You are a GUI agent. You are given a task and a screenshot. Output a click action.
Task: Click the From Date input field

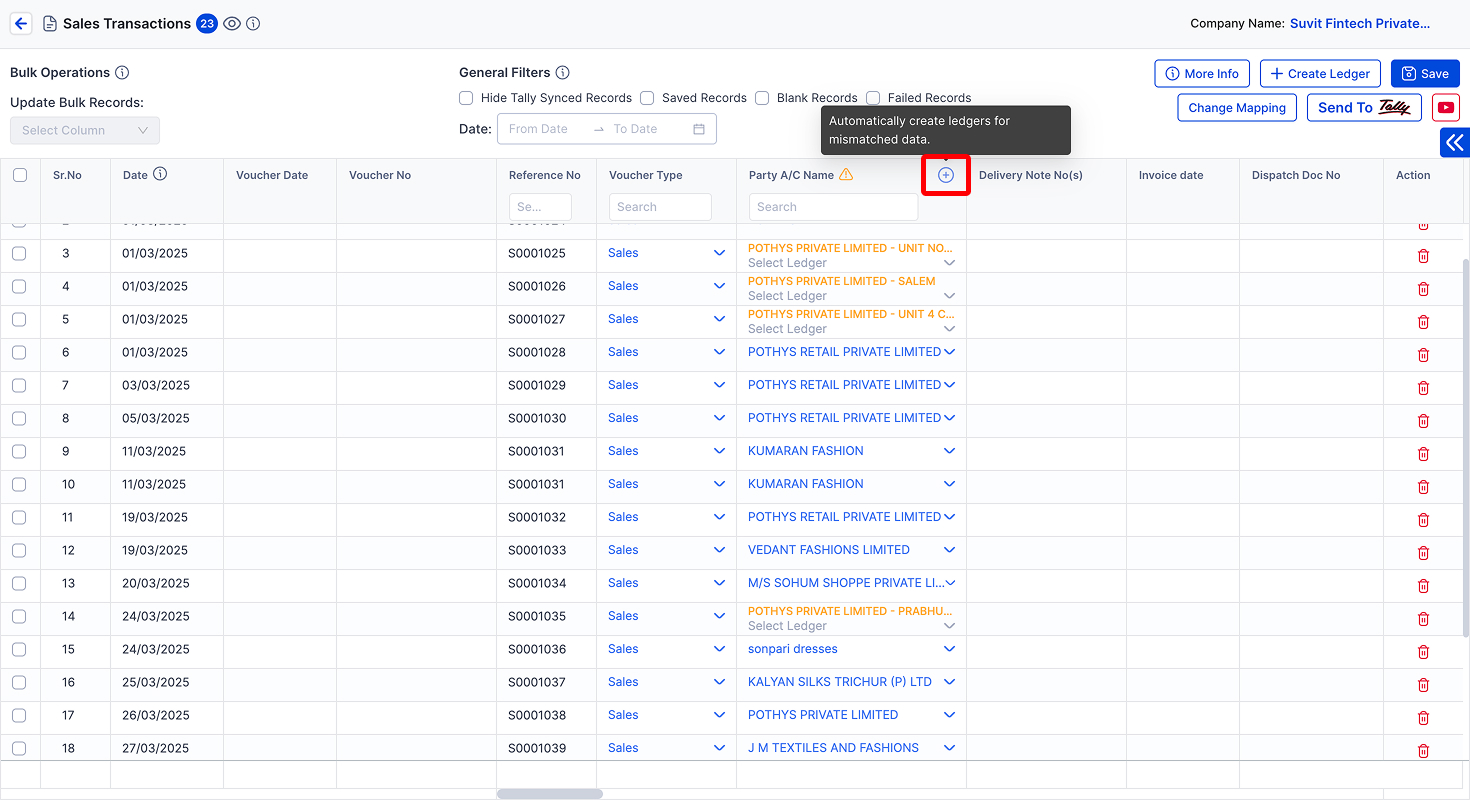click(x=538, y=129)
